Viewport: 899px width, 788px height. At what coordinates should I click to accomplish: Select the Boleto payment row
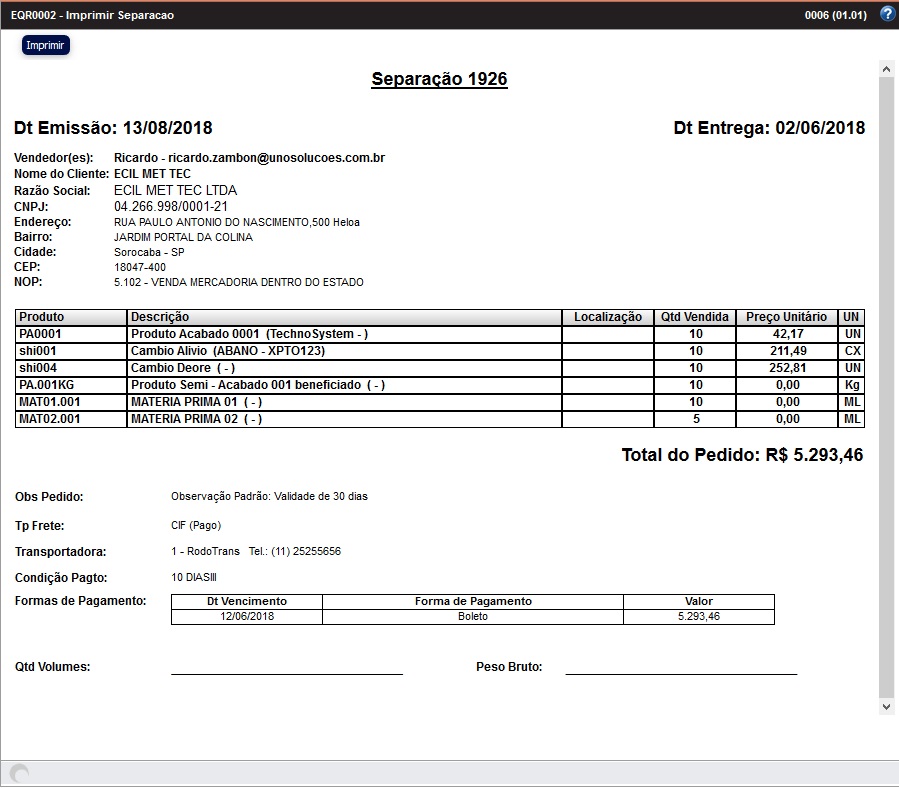tap(470, 617)
